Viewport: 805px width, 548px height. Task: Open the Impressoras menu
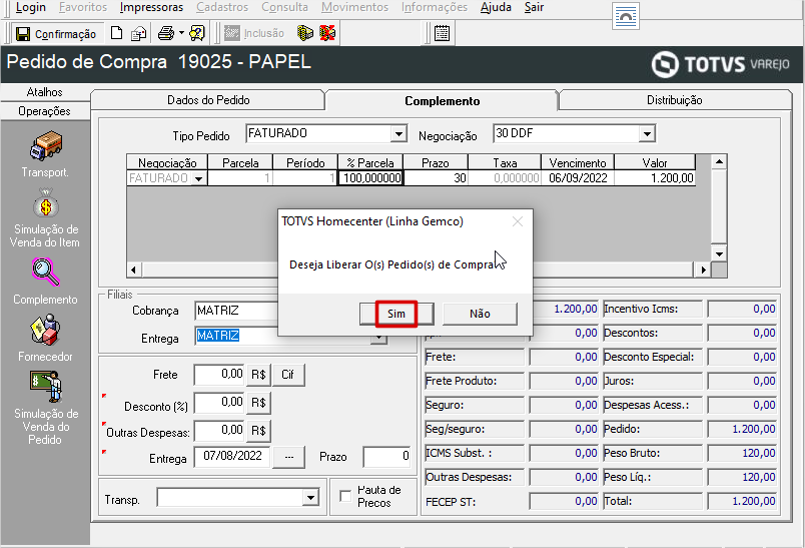[151, 7]
